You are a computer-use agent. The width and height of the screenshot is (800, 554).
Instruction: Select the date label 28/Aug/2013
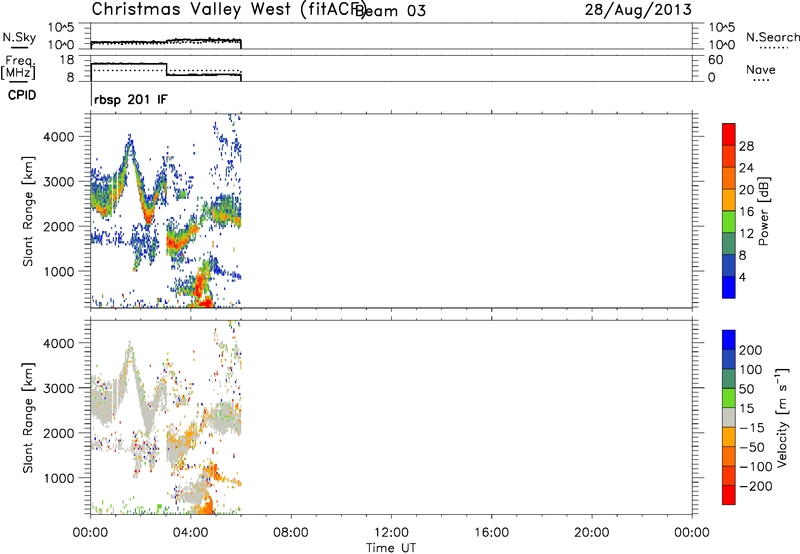[x=638, y=9]
